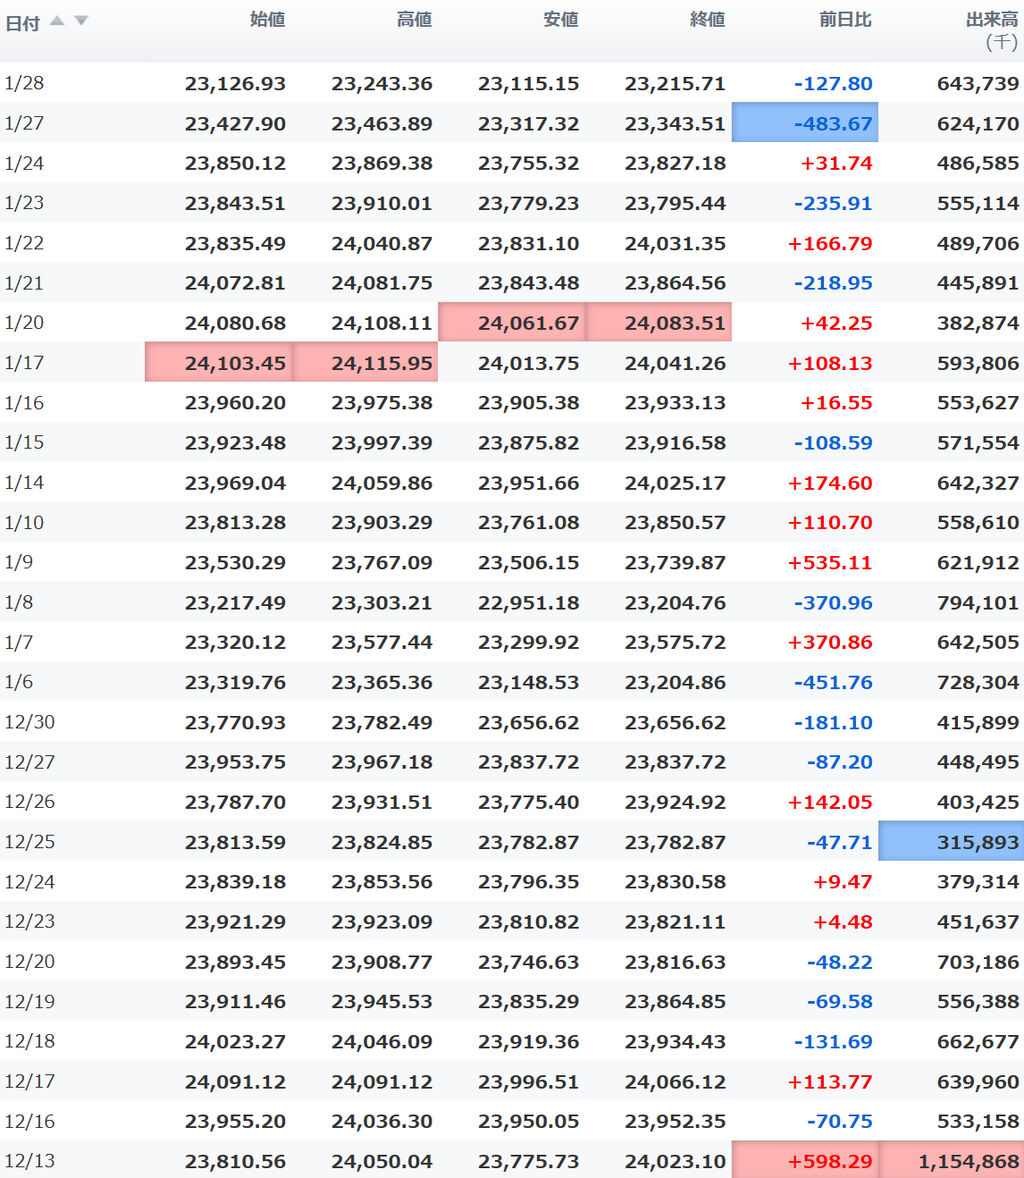Click volume 728,304 on 1/6
This screenshot has height=1178, width=1024.
click(x=977, y=682)
